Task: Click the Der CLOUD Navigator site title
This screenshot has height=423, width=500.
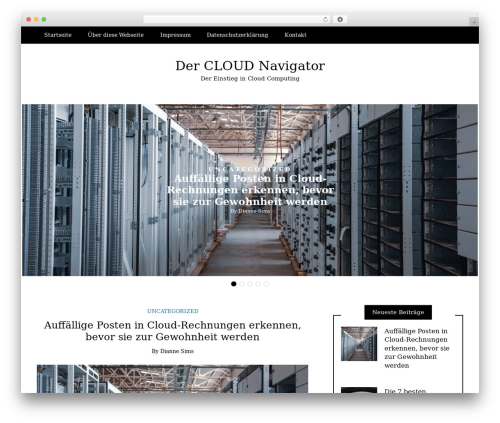Action: coord(250,66)
